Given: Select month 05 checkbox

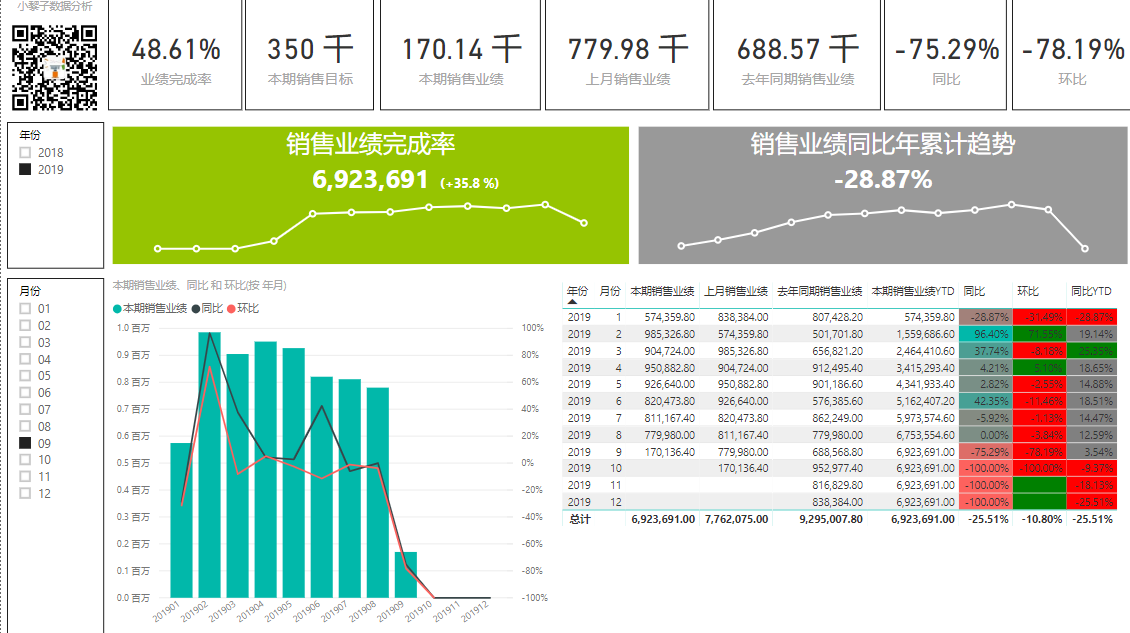Looking at the screenshot, I should [x=25, y=376].
